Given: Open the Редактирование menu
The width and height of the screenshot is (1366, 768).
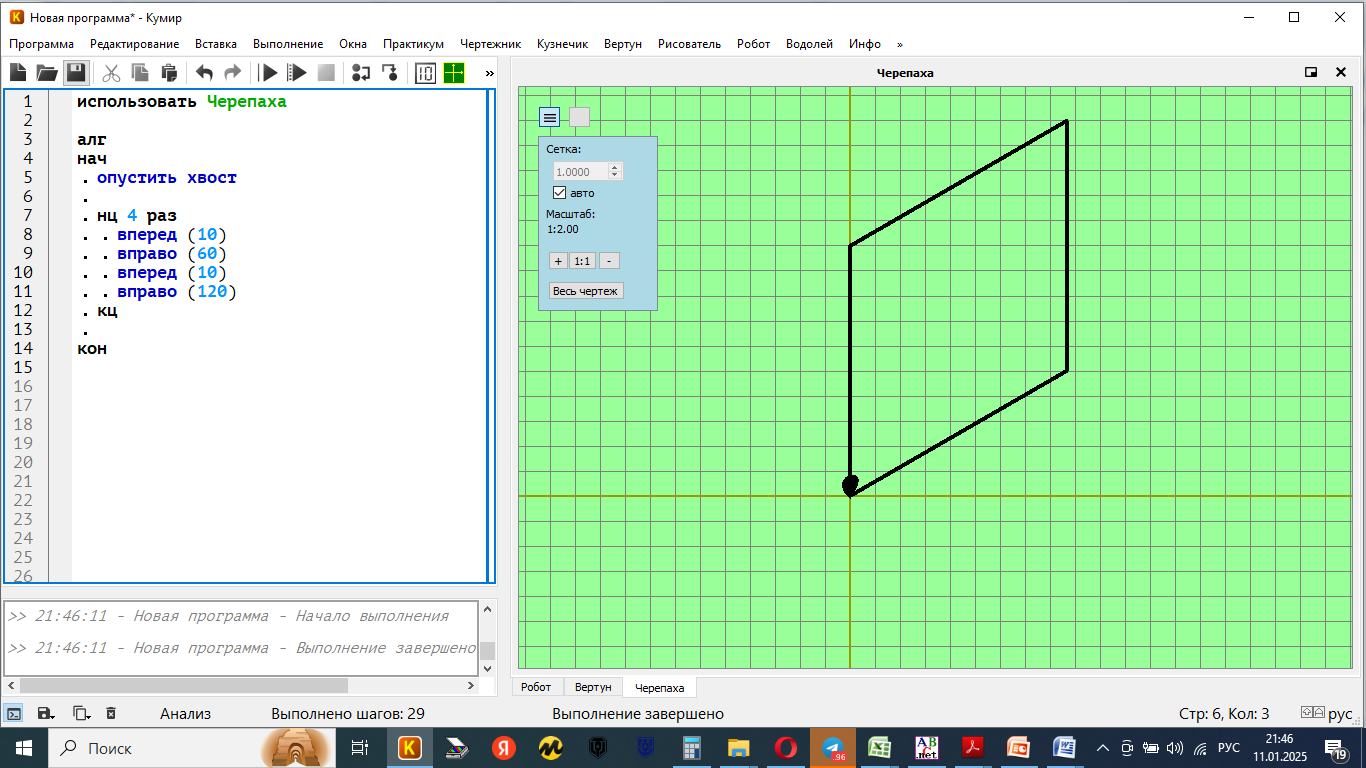Looking at the screenshot, I should pos(135,44).
